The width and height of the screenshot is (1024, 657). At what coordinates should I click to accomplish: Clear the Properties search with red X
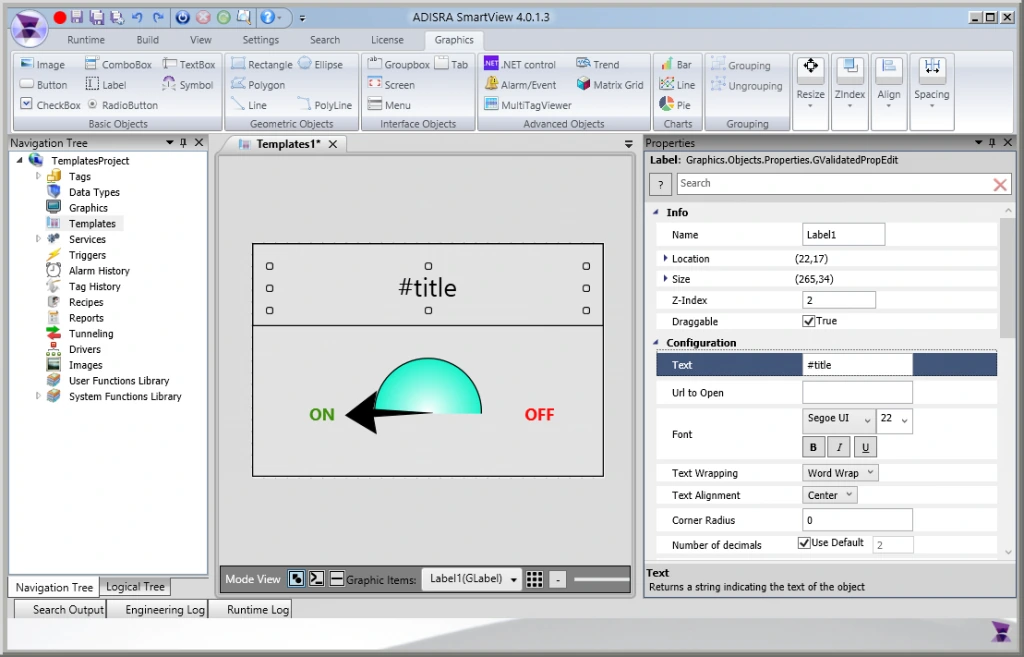pyautogui.click(x=1000, y=185)
